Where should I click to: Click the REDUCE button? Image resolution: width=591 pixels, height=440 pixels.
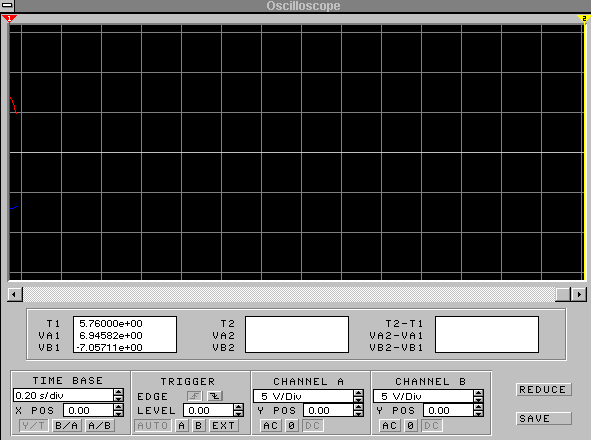click(544, 389)
